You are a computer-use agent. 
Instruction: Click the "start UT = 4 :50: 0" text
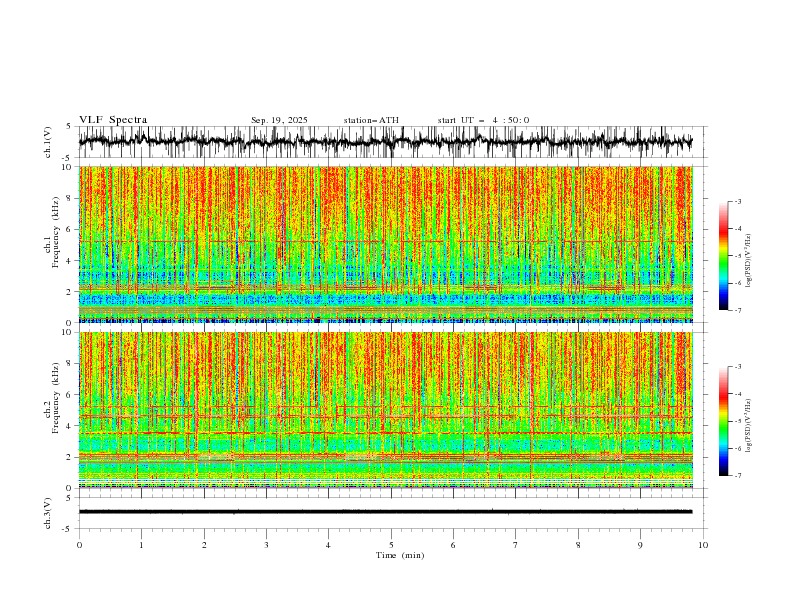(483, 120)
